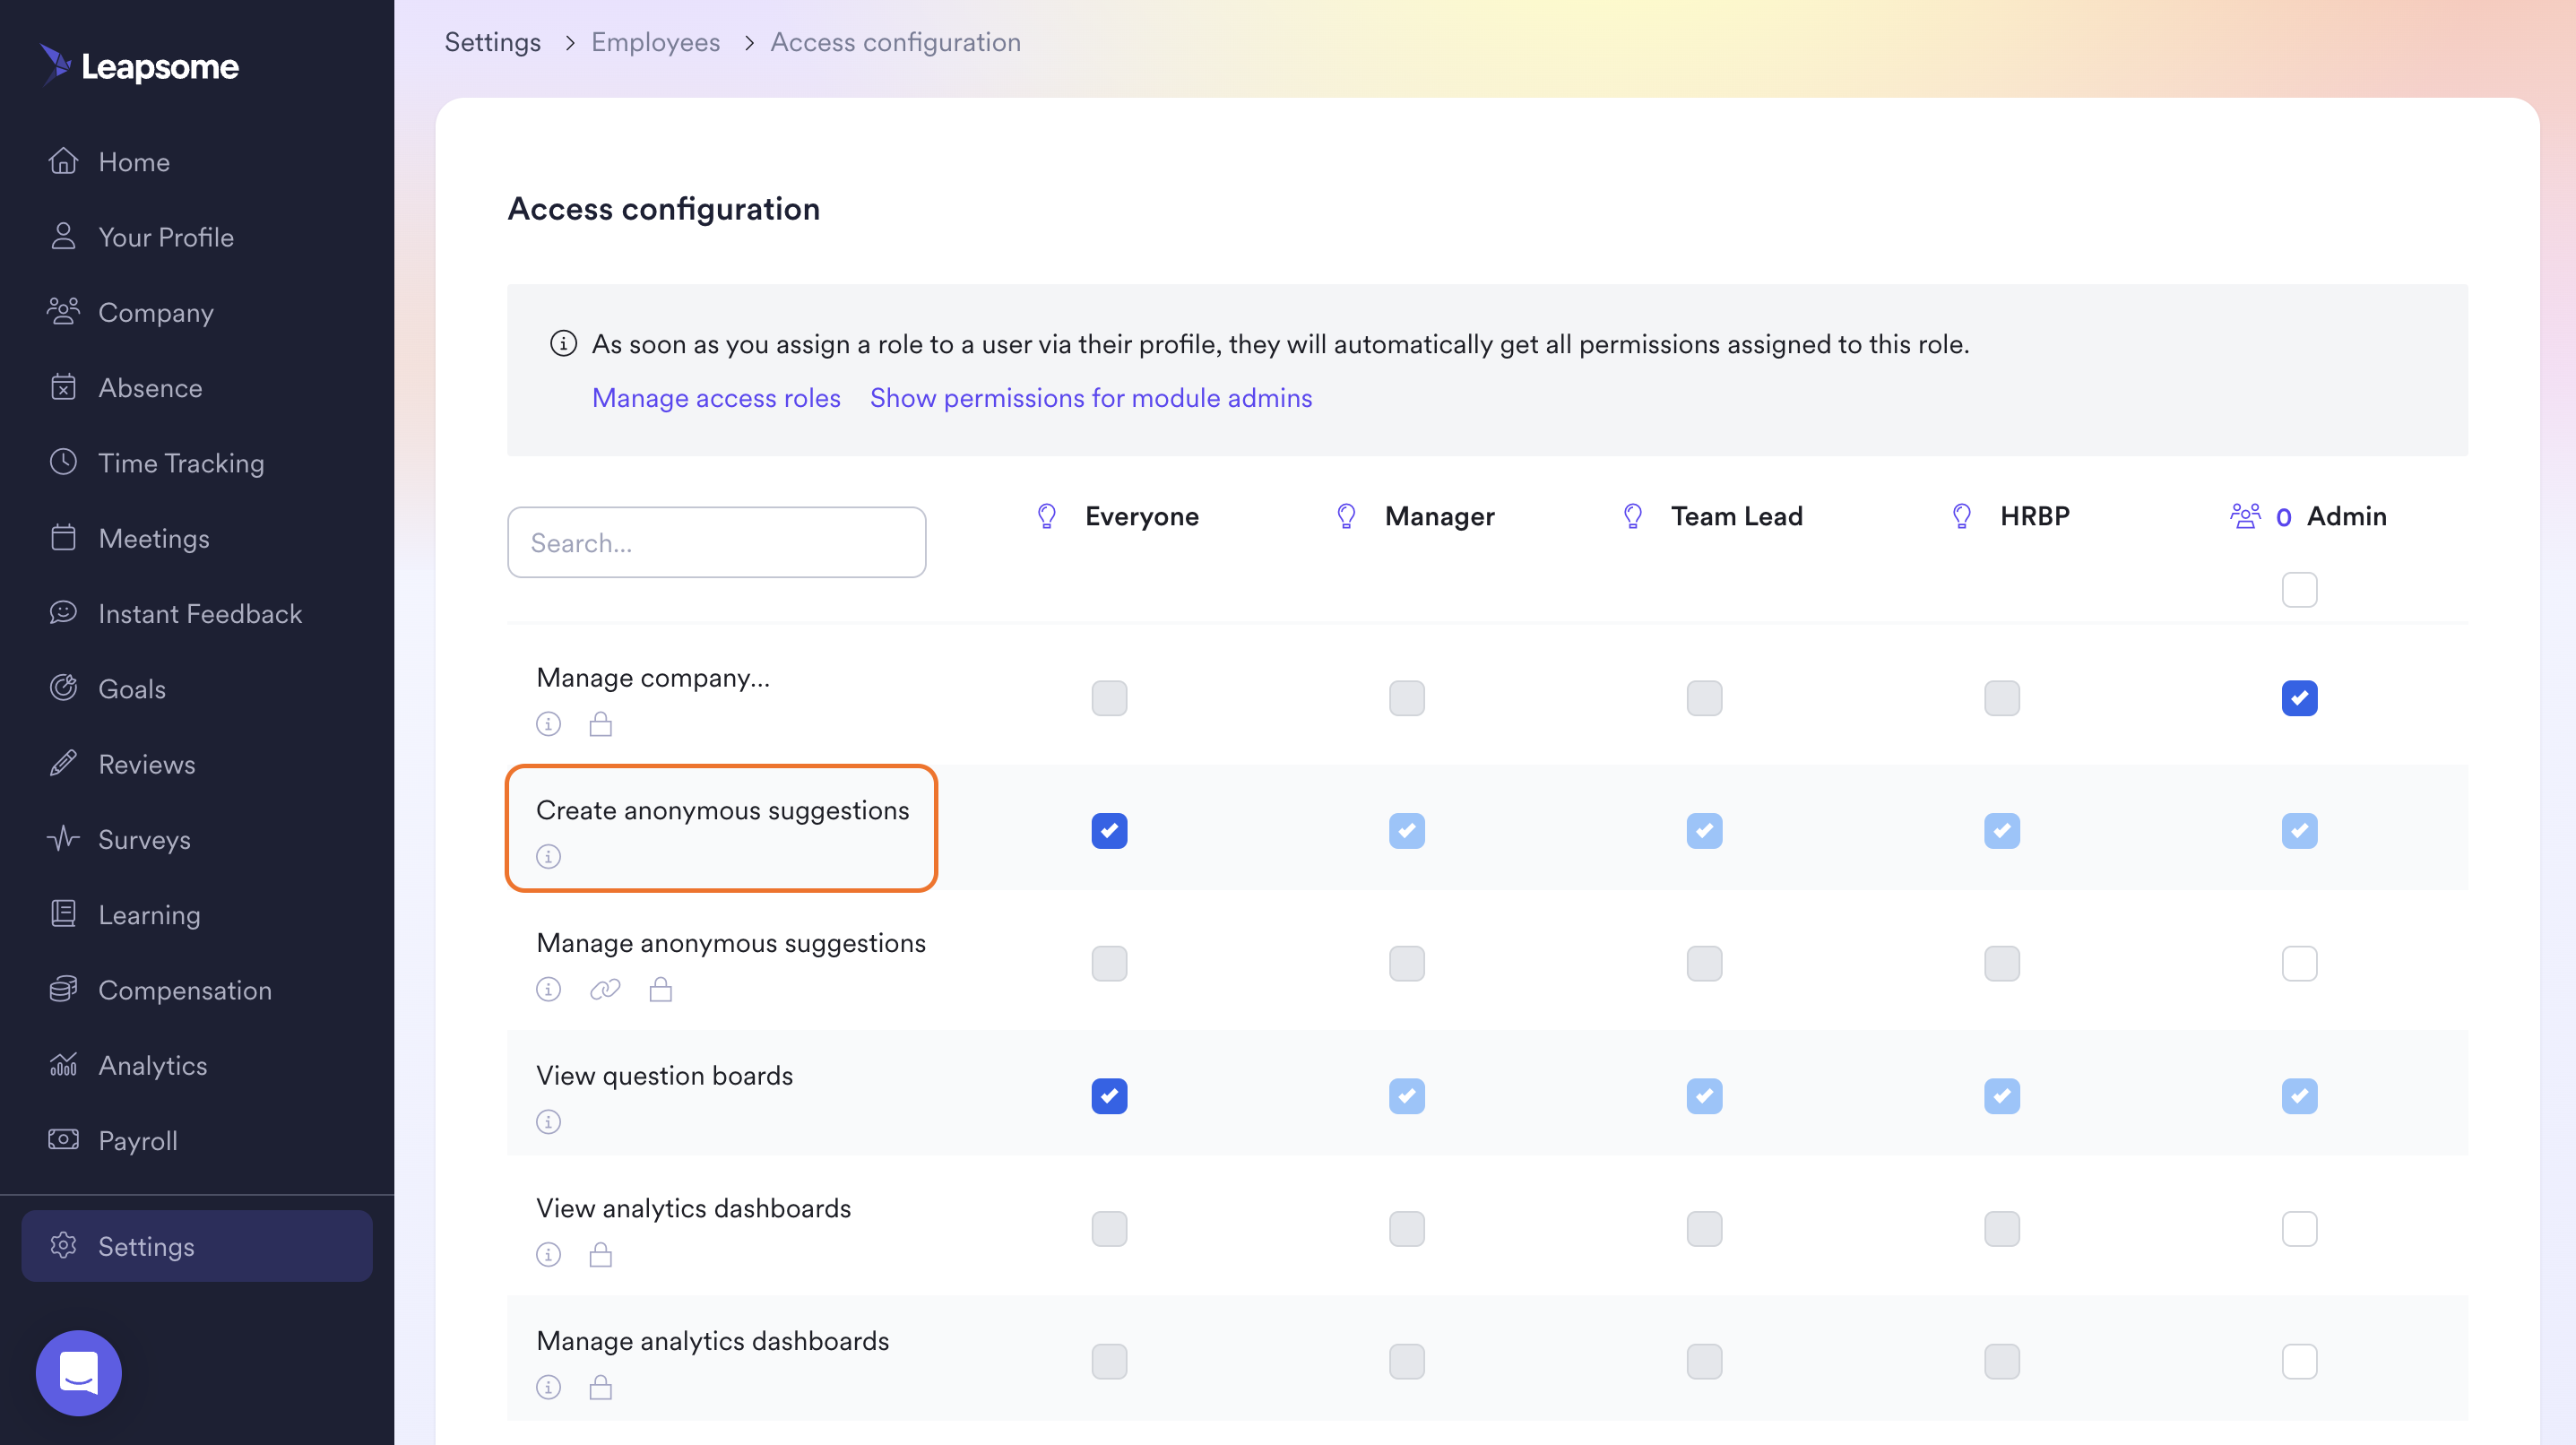The image size is (2576, 1445).
Task: Click link icon under Manage anonymous suggestions
Action: tap(605, 989)
